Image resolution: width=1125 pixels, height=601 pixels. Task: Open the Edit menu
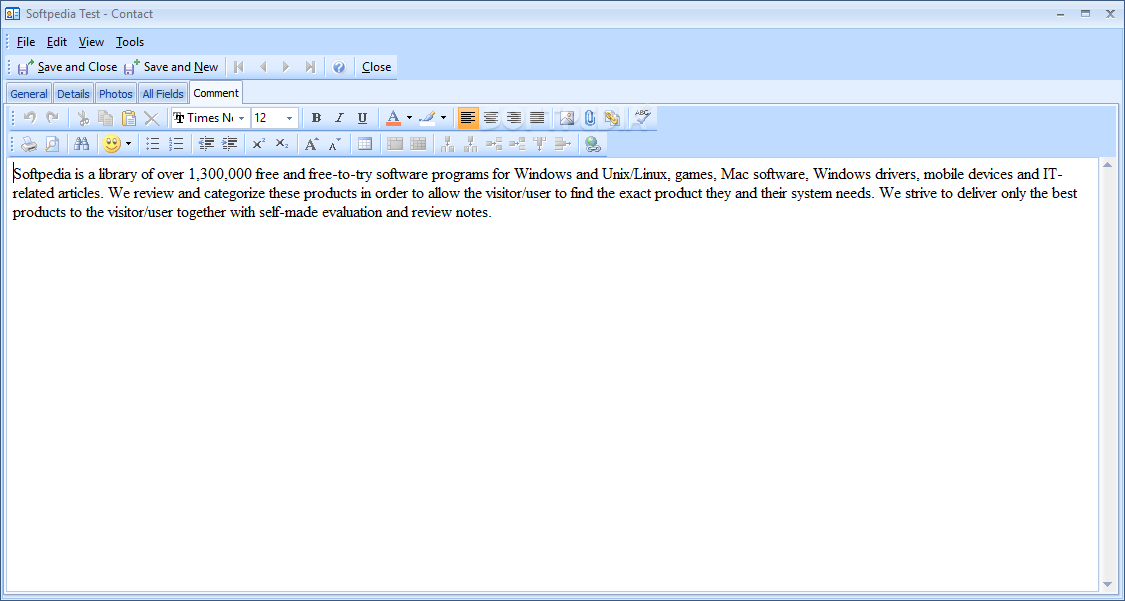tap(57, 42)
